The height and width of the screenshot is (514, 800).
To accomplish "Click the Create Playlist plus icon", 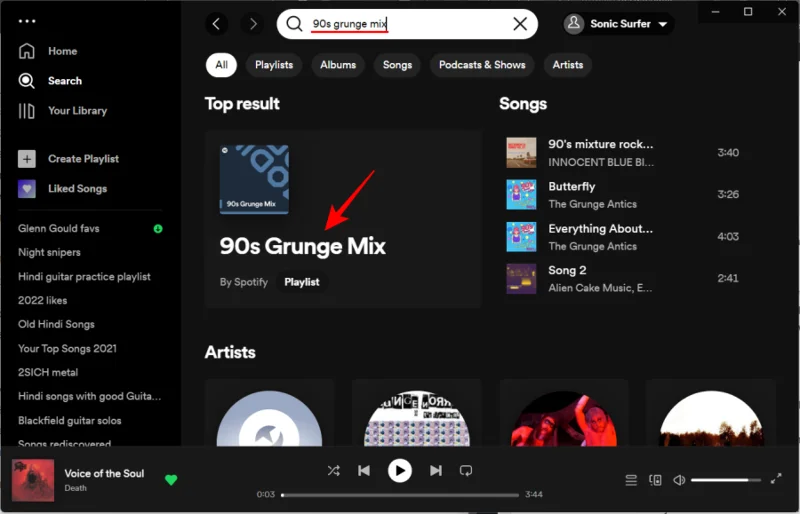I will coord(27,159).
